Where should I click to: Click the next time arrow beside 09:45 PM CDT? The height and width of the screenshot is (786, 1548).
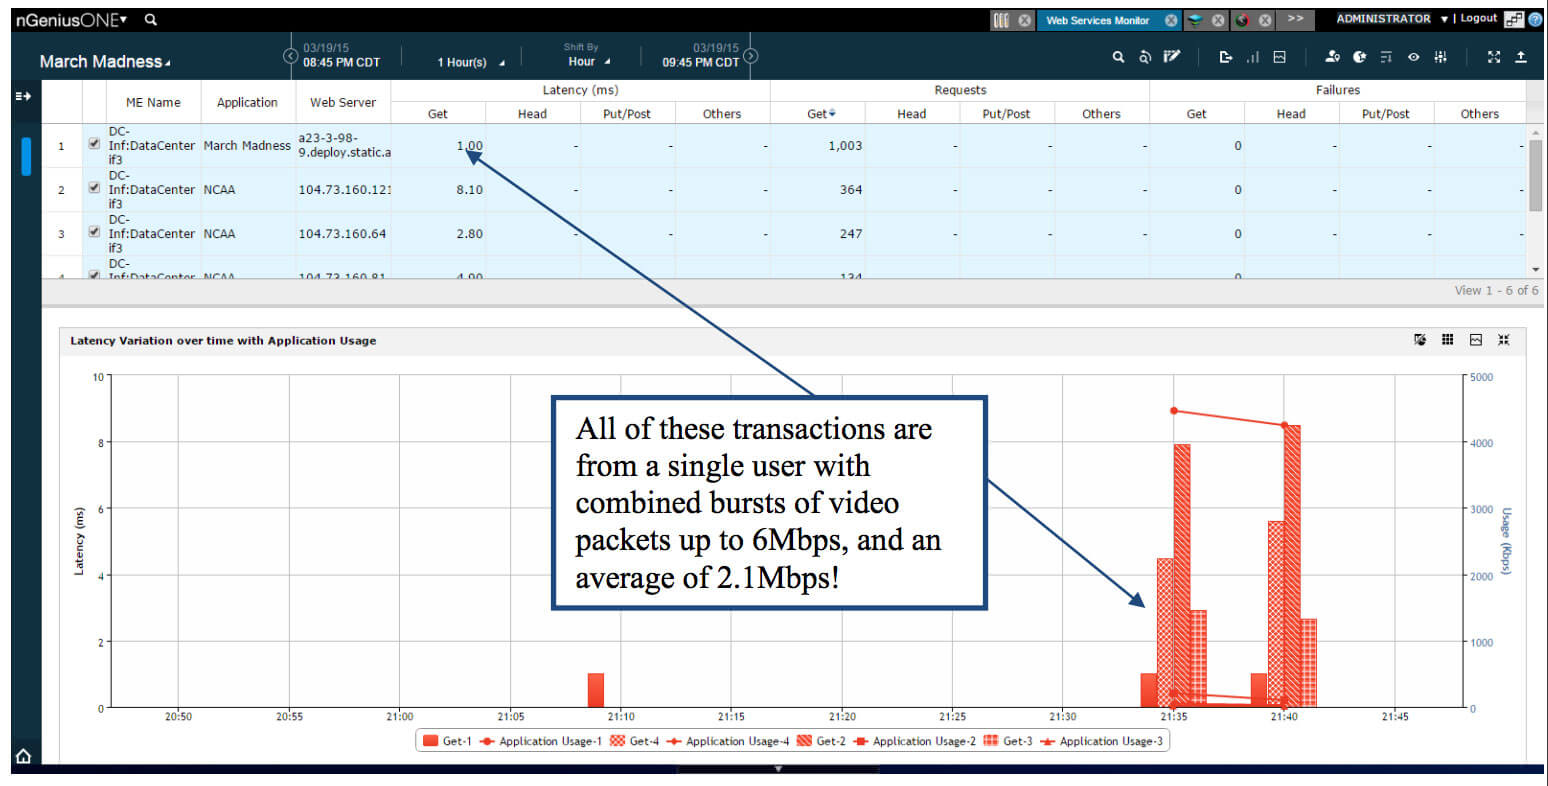tap(751, 56)
